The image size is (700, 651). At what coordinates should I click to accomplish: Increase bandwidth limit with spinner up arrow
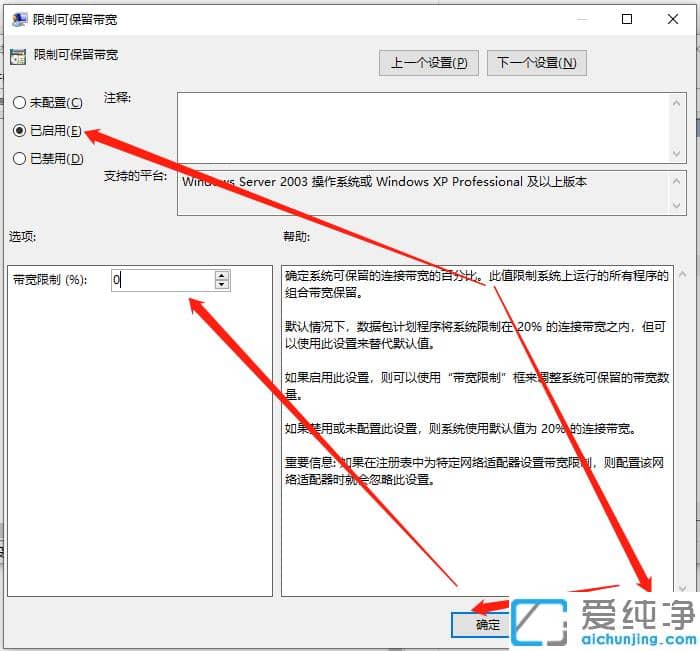[222, 275]
